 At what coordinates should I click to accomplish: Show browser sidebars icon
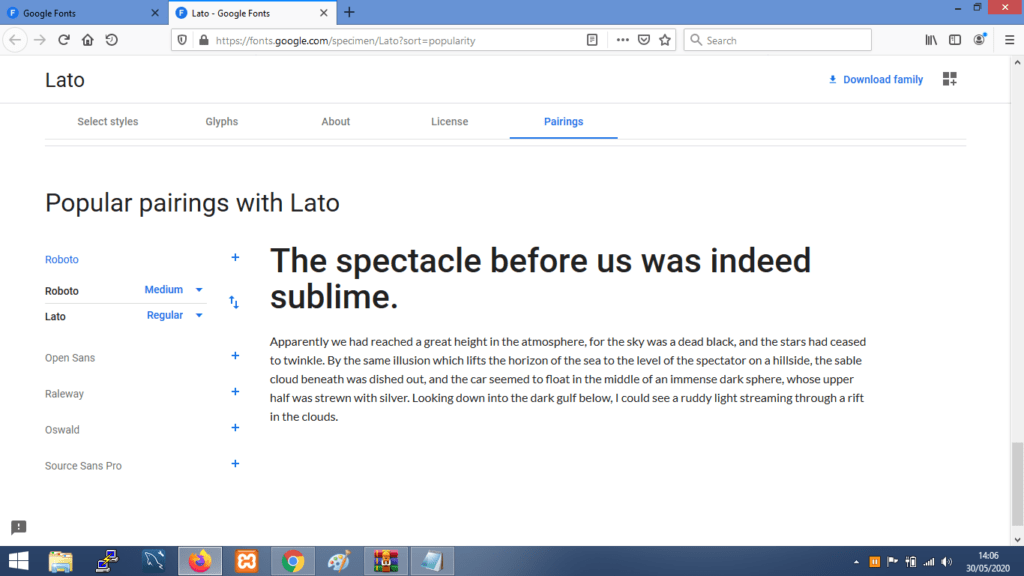click(x=955, y=40)
